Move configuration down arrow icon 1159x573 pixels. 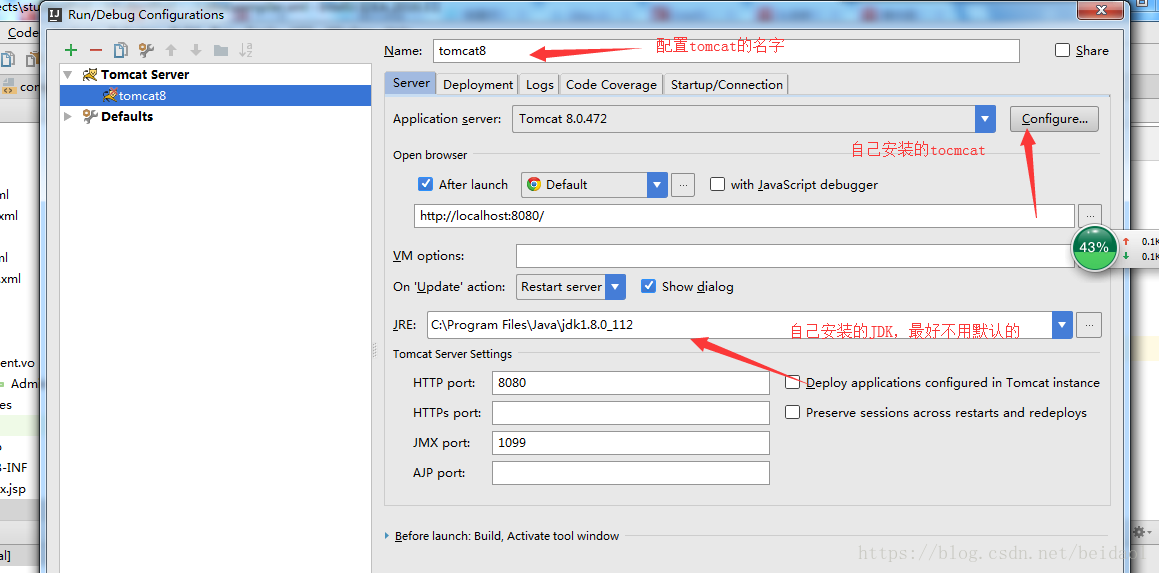pyautogui.click(x=196, y=50)
